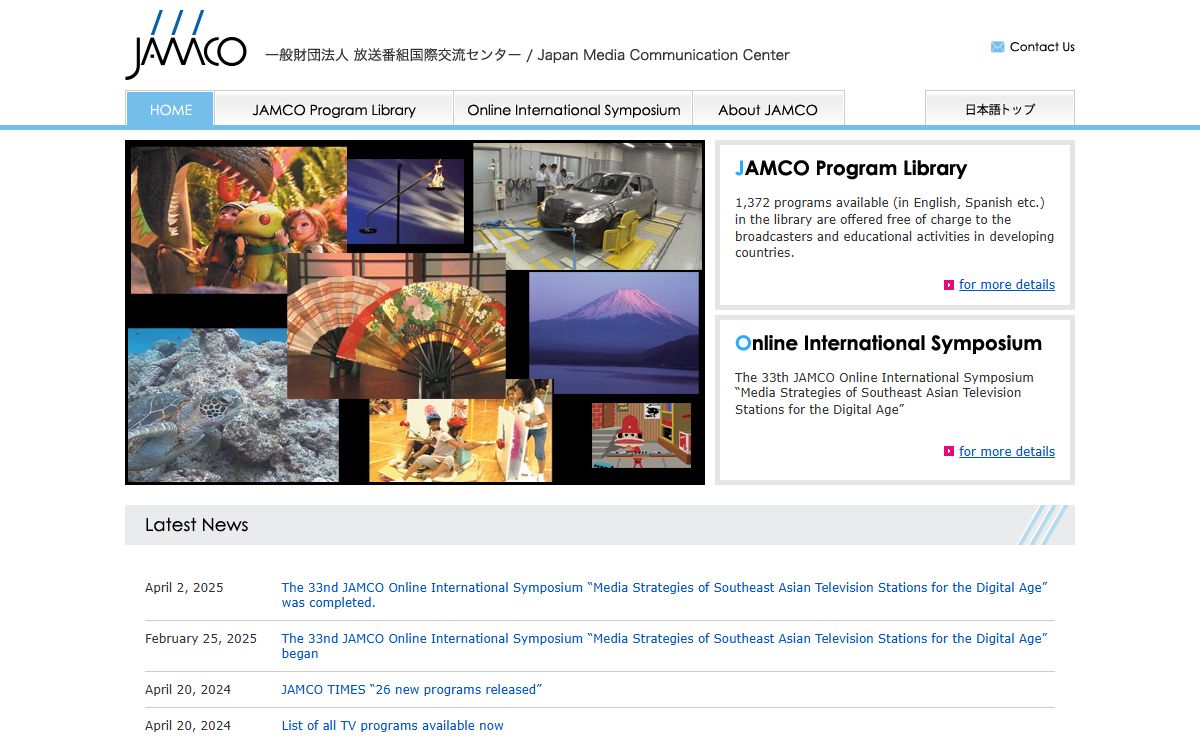Click the JAMCO logo

coord(186,45)
